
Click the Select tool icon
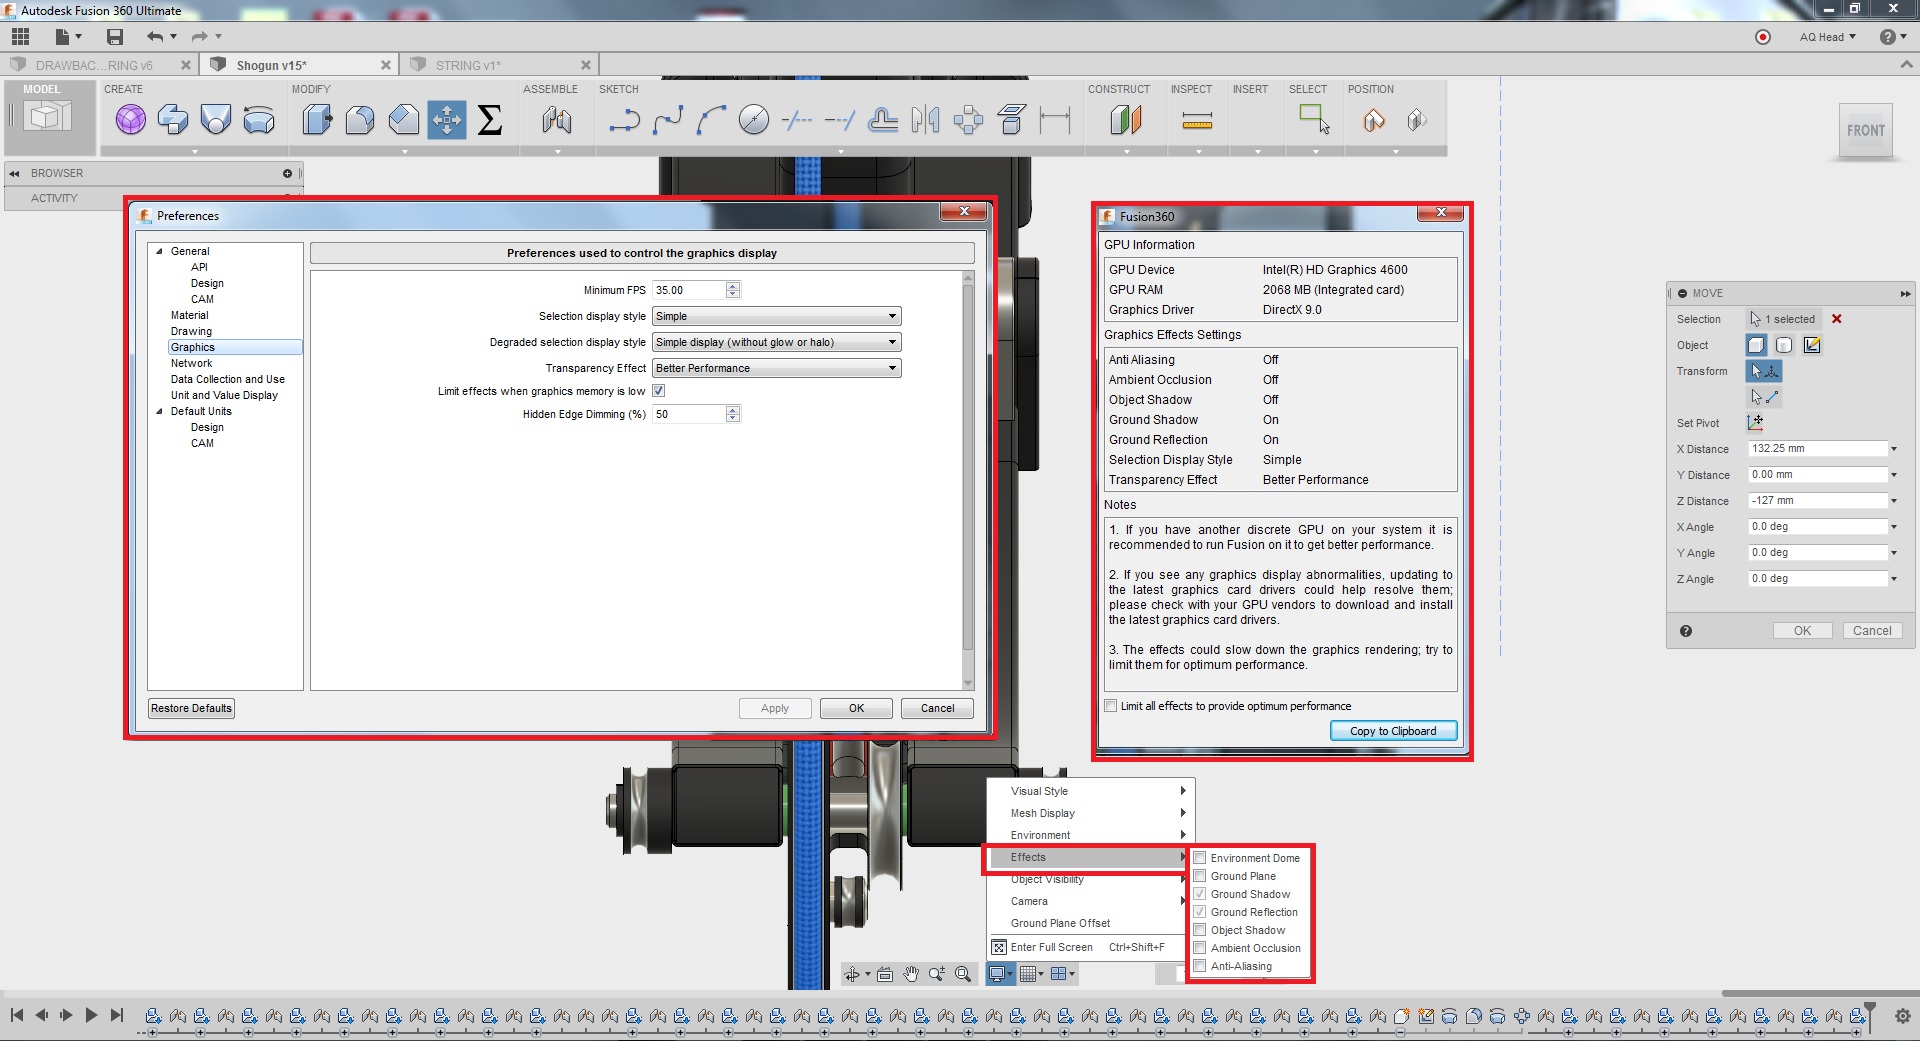(1314, 119)
